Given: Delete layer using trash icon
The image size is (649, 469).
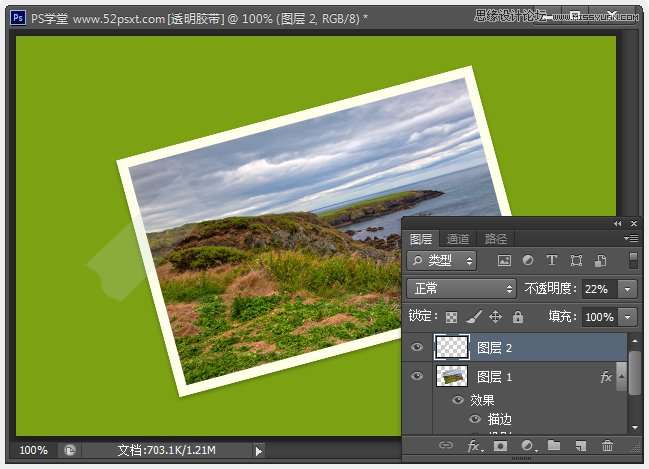Looking at the screenshot, I should point(607,445).
